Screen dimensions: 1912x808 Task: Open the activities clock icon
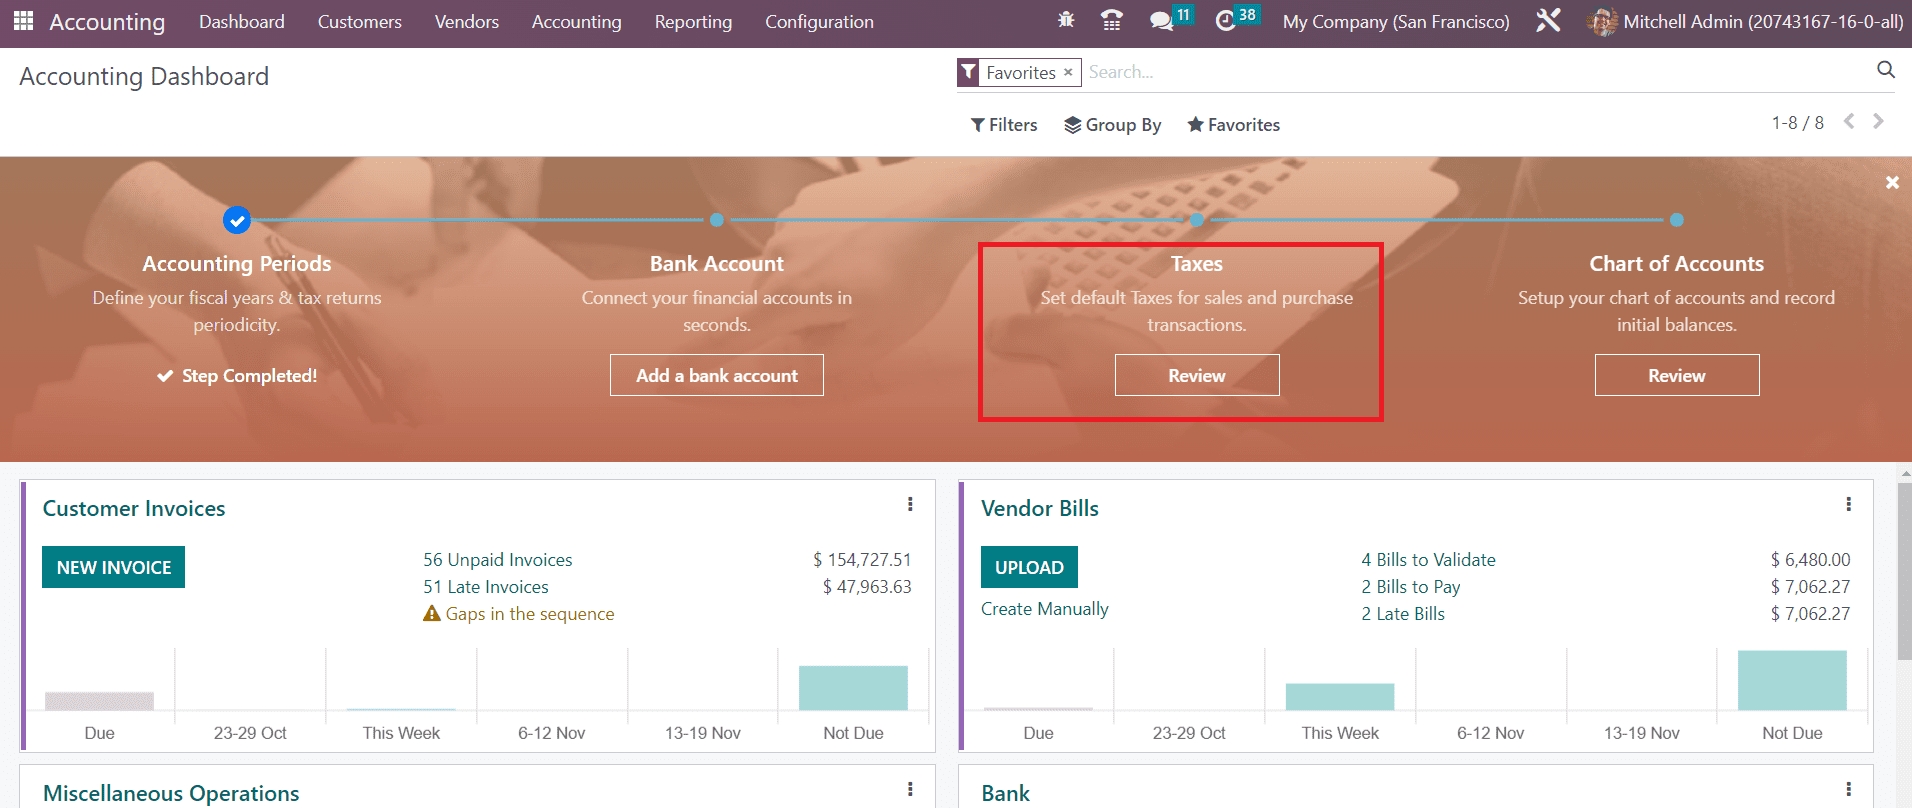pyautogui.click(x=1226, y=21)
